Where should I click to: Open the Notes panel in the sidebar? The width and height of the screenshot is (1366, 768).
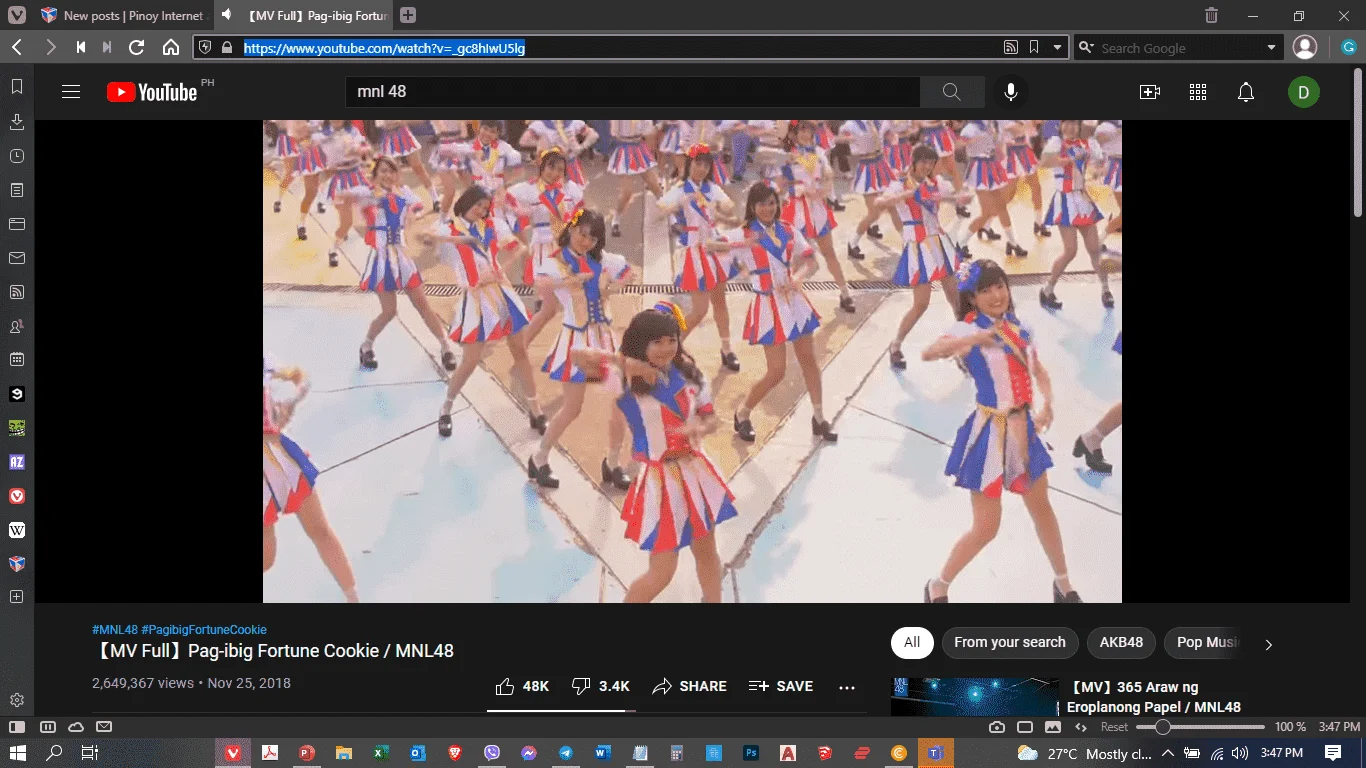coord(17,190)
